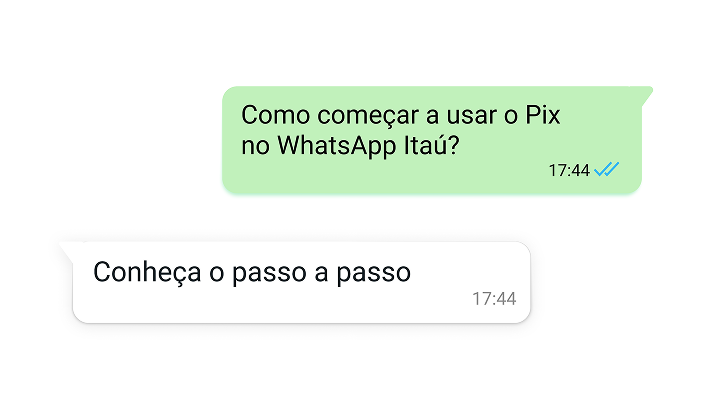Viewport: 705px width, 411px height.
Task: Select the line "no WhatsApp Itaú?"
Action: point(350,146)
